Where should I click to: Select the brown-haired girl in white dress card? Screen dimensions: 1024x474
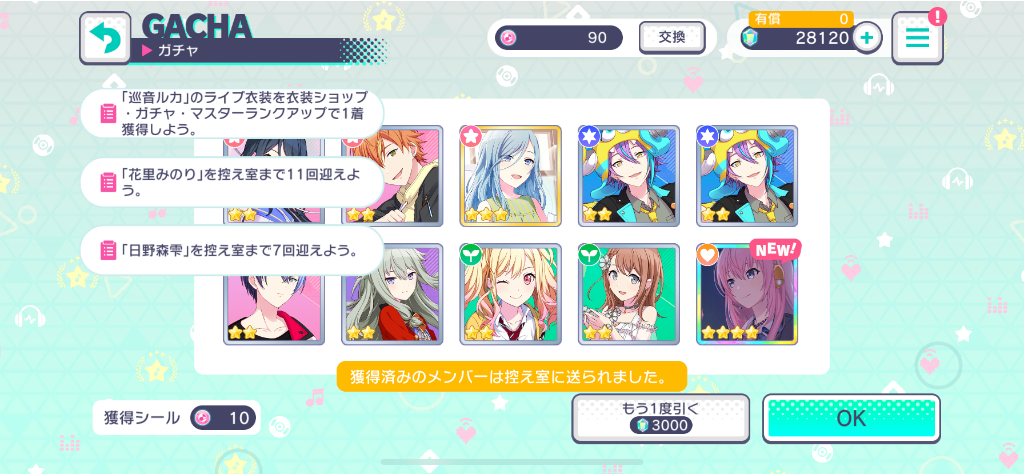pyautogui.click(x=629, y=294)
